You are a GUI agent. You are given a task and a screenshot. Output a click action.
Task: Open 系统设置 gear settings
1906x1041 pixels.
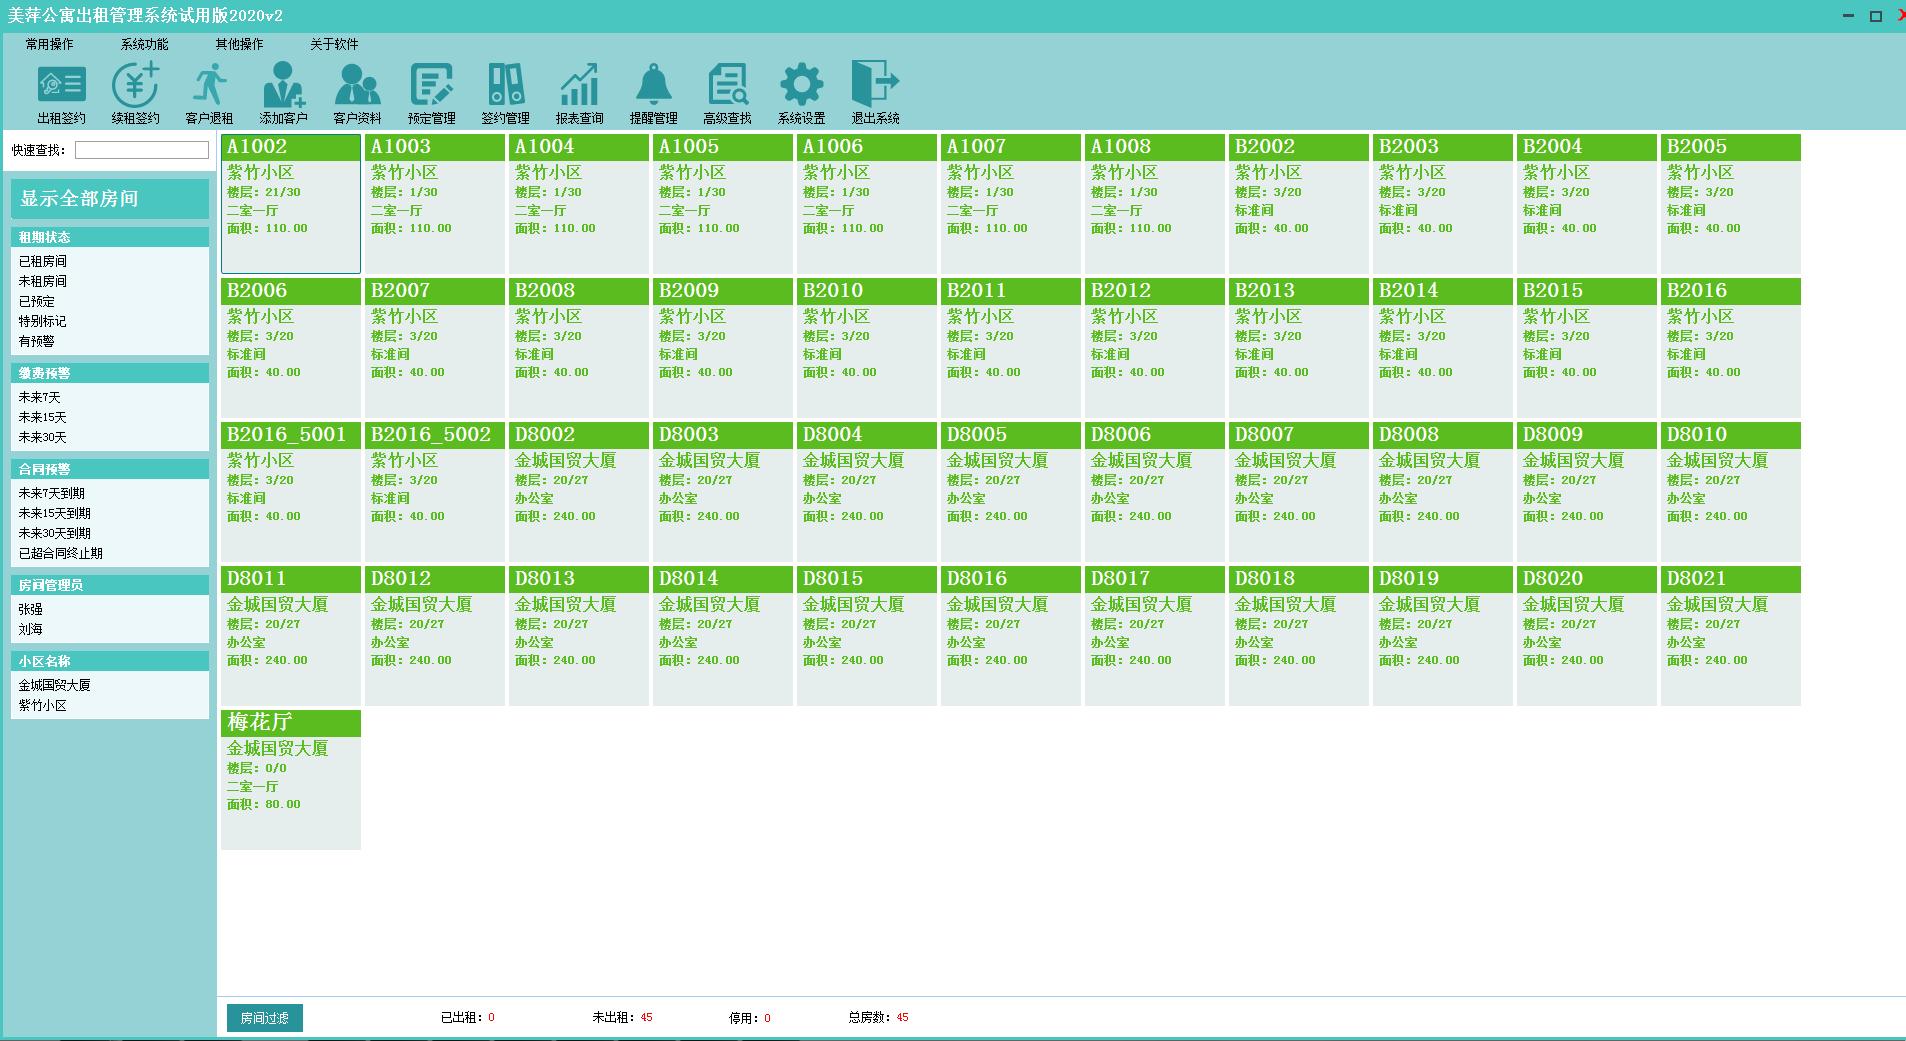point(801,93)
